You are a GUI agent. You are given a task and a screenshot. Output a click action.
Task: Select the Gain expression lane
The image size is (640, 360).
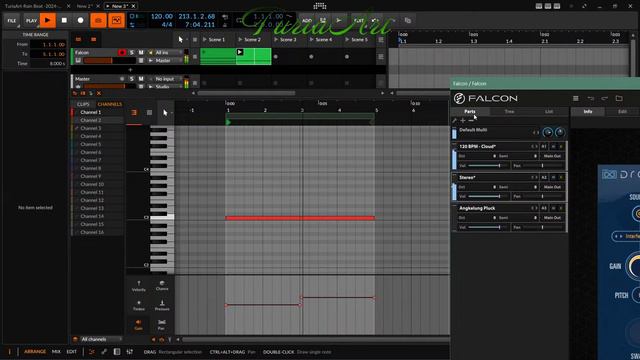pos(138,325)
